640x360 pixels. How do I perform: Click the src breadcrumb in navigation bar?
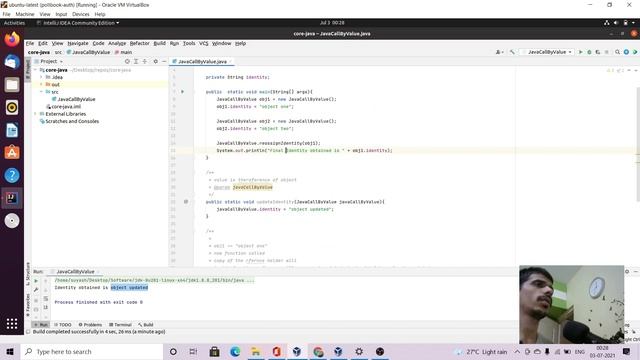(x=58, y=52)
